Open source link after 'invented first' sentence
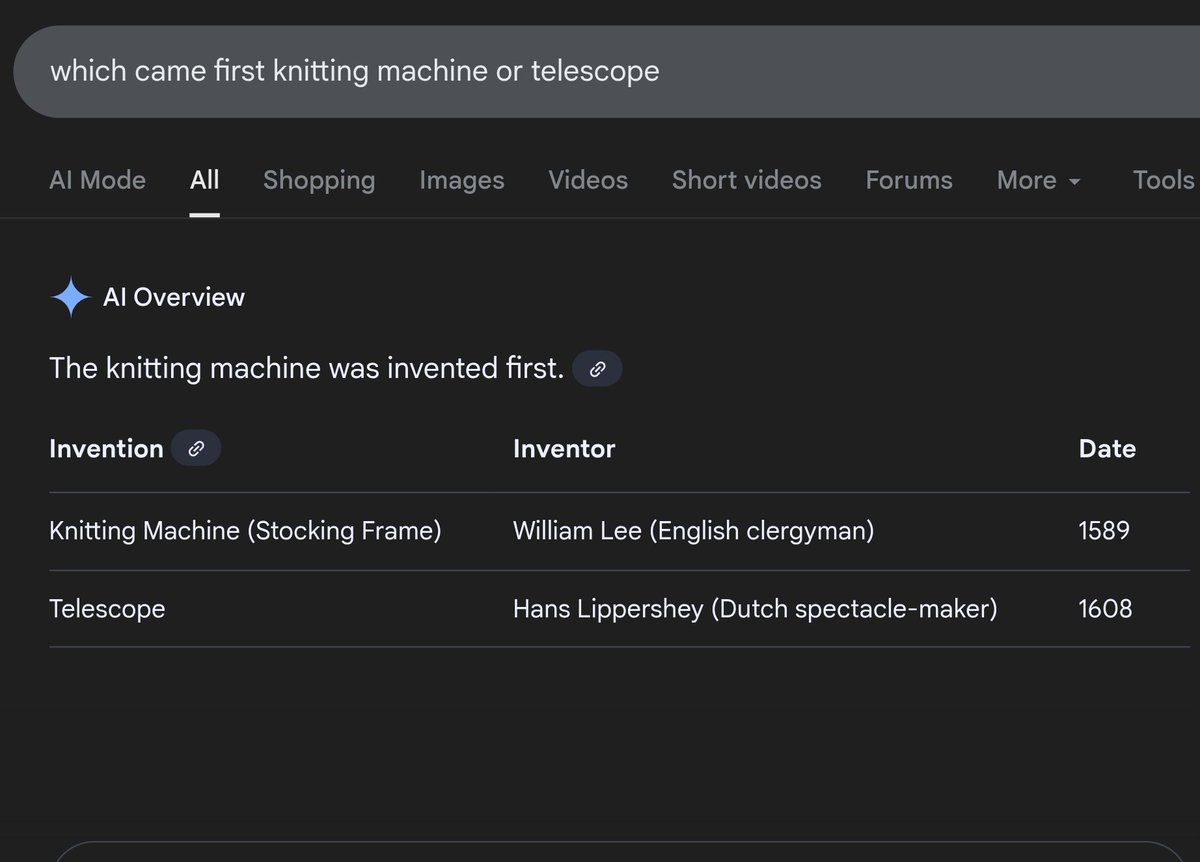The height and width of the screenshot is (862, 1200). click(597, 369)
